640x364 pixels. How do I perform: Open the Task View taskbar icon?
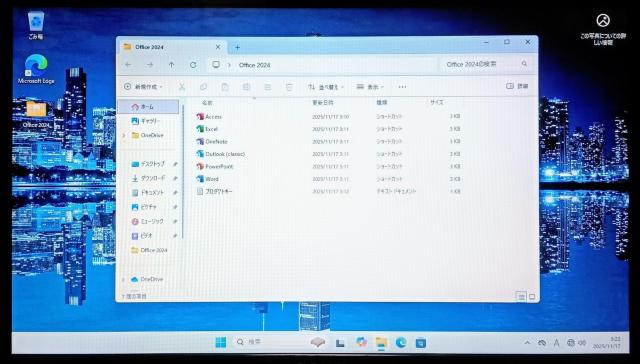(340, 343)
